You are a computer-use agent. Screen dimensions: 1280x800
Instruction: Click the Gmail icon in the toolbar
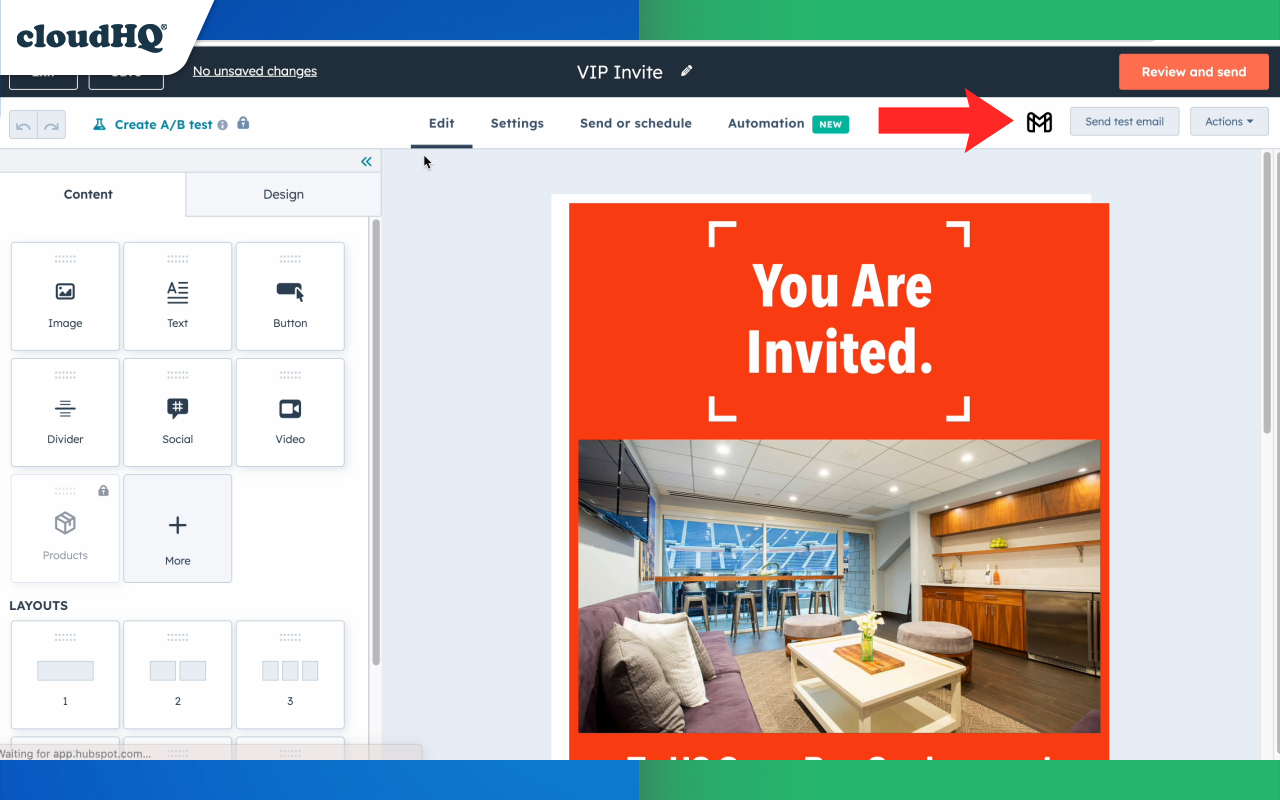coord(1040,121)
